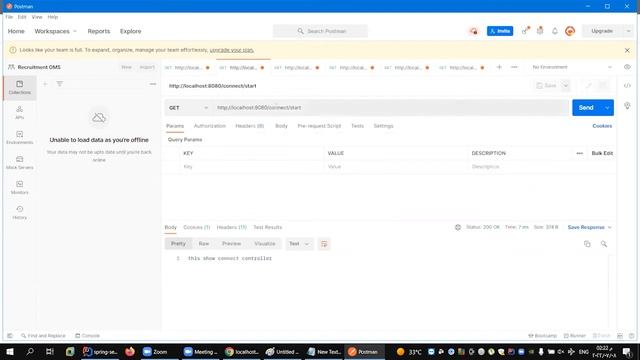The height and width of the screenshot is (360, 640).
Task: Click the query param Key field
Action: click(x=251, y=167)
